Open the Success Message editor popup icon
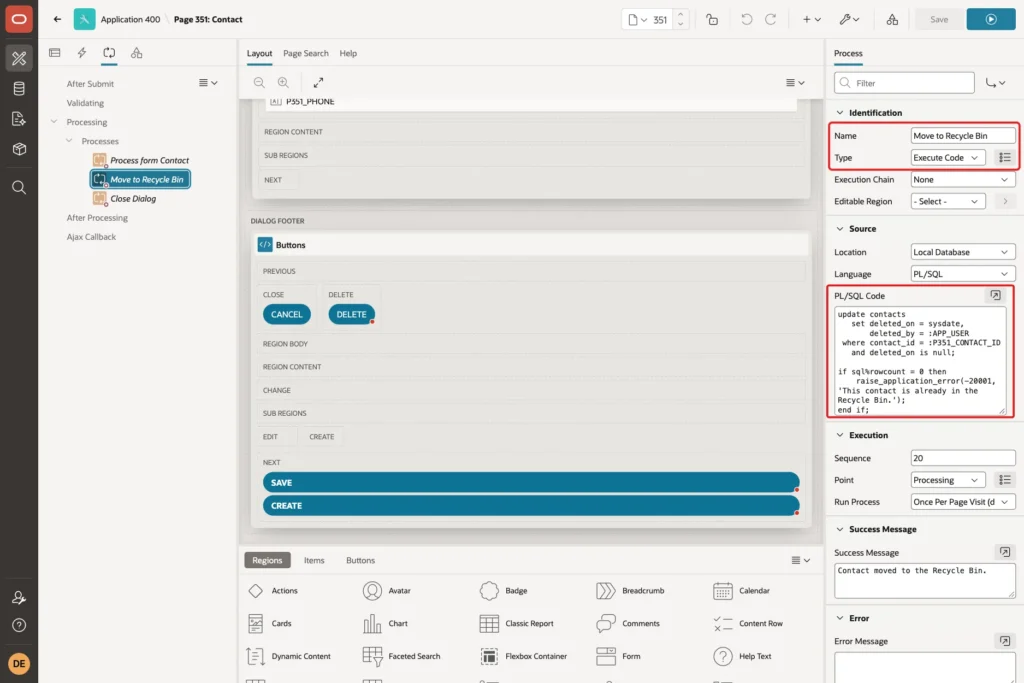 1005,552
